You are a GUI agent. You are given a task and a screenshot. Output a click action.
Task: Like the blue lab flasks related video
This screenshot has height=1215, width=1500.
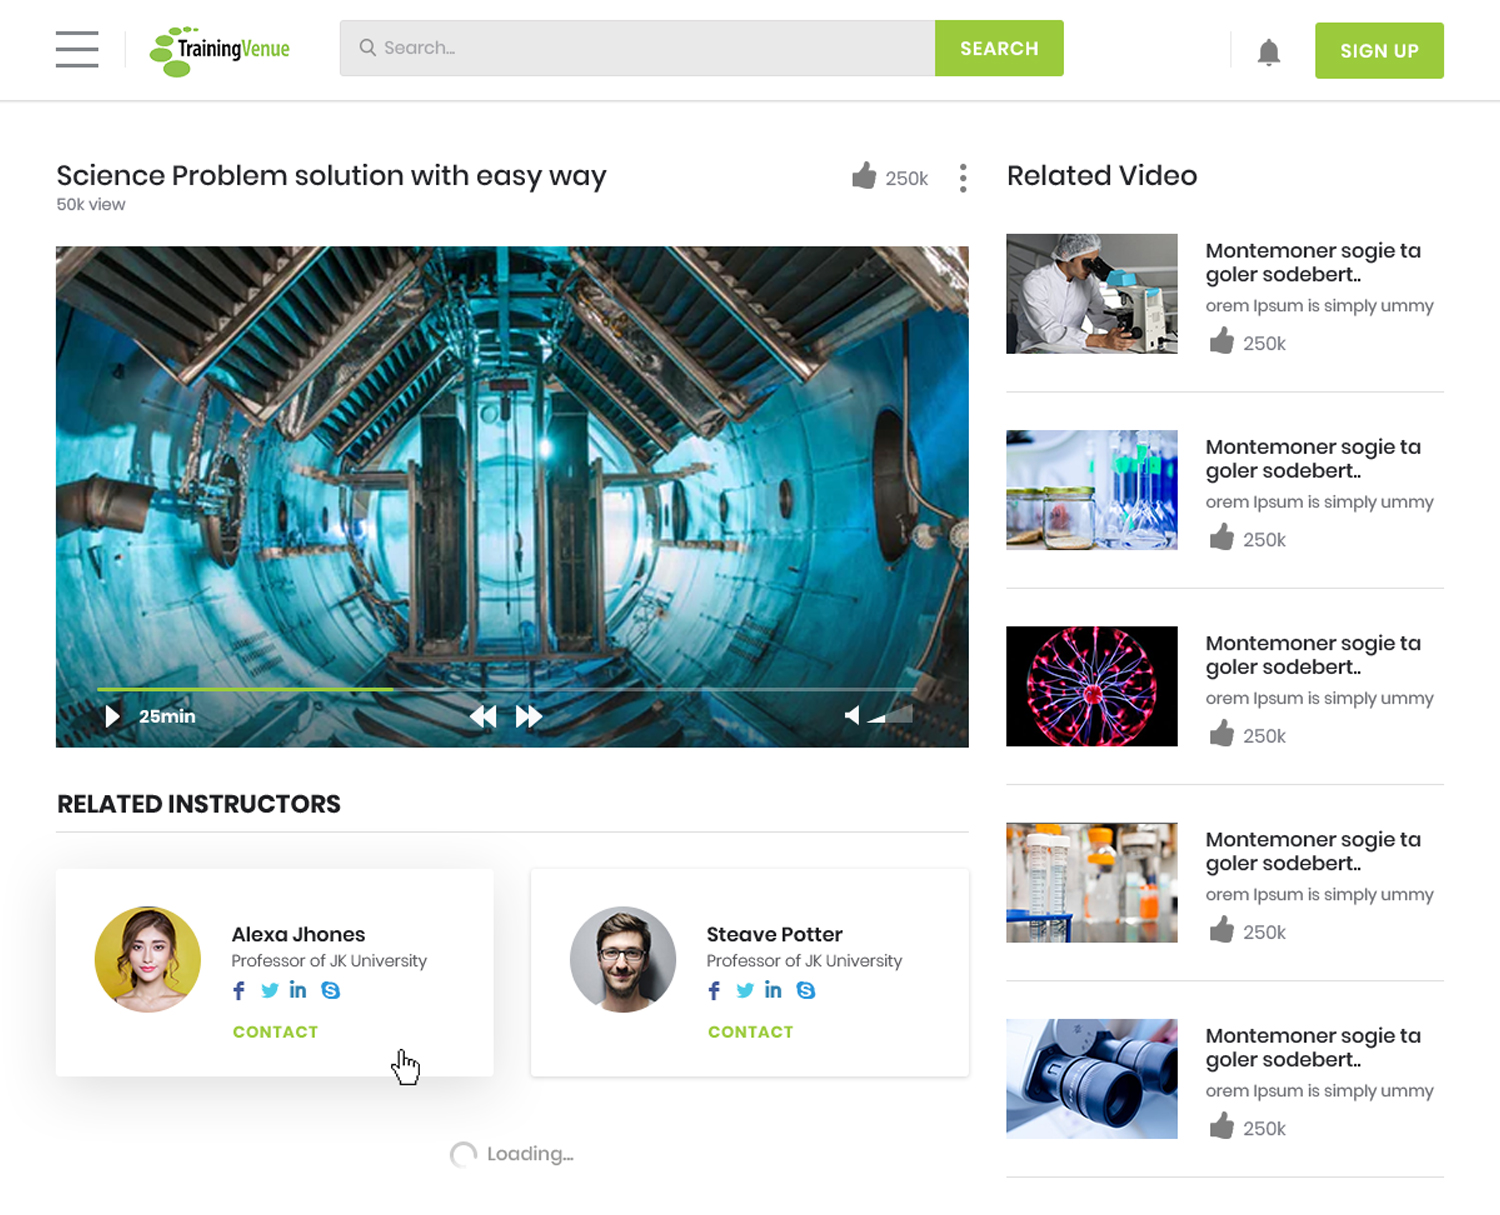(x=1221, y=538)
